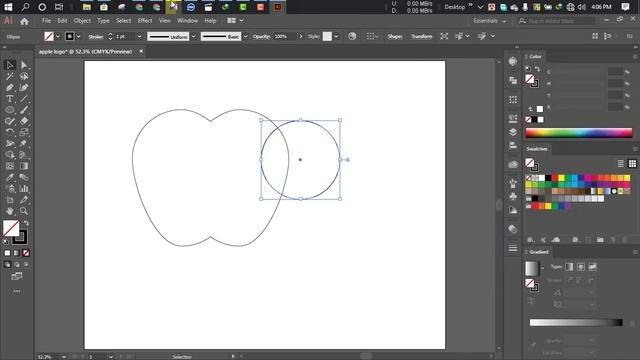Image resolution: width=640 pixels, height=360 pixels.
Task: Swap fill and stroke in toolbar
Action: pos(26,223)
